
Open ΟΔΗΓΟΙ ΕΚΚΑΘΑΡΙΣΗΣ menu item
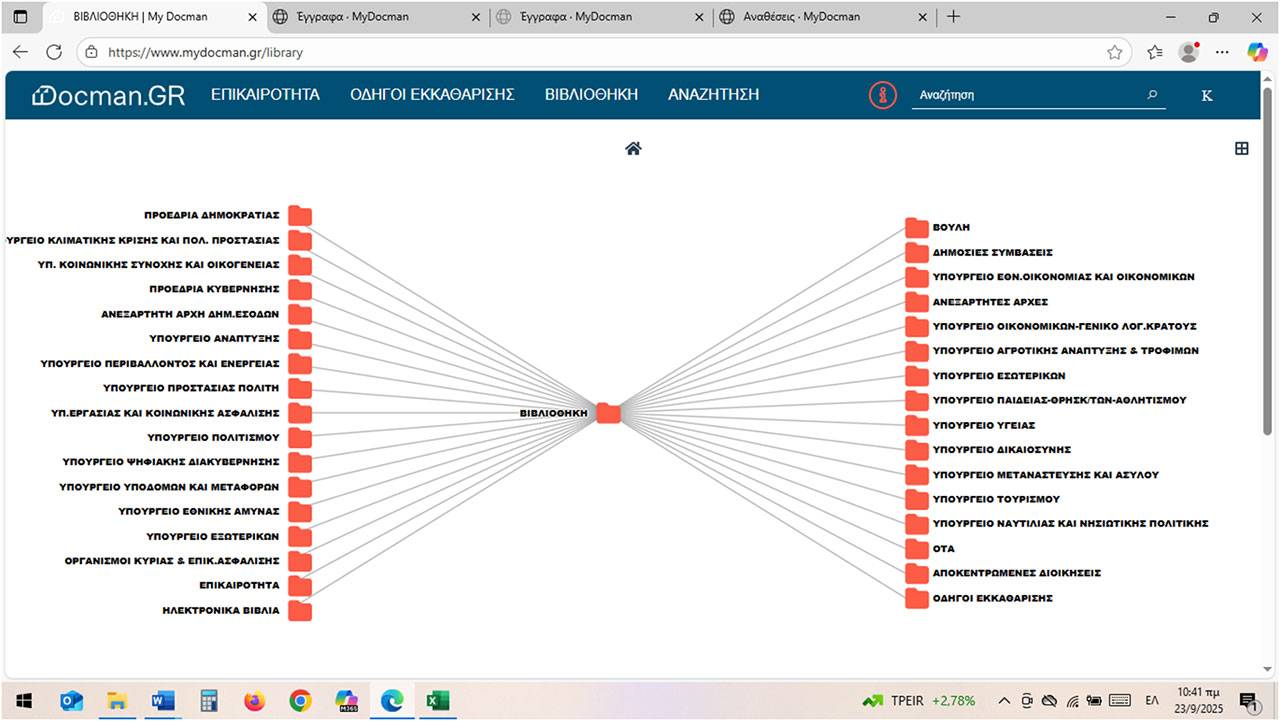(432, 95)
